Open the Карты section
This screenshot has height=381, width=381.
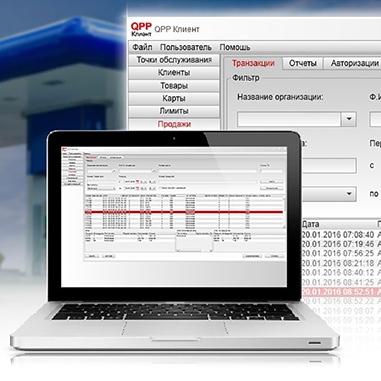pyautogui.click(x=174, y=98)
